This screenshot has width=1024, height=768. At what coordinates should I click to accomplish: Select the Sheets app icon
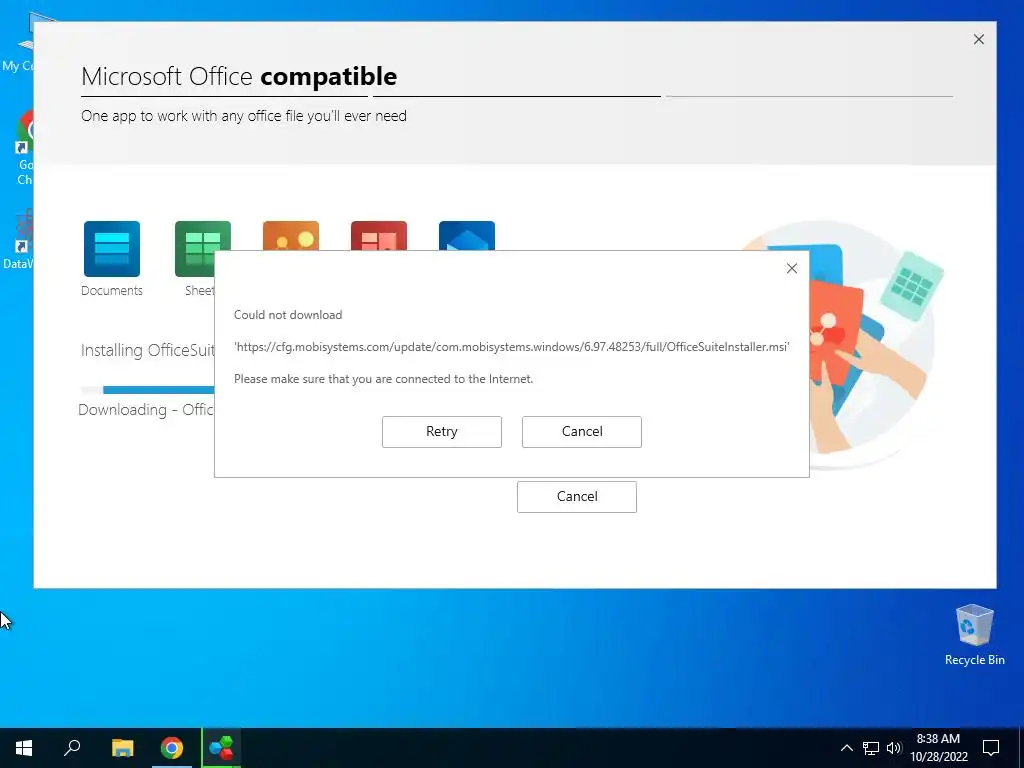(202, 249)
